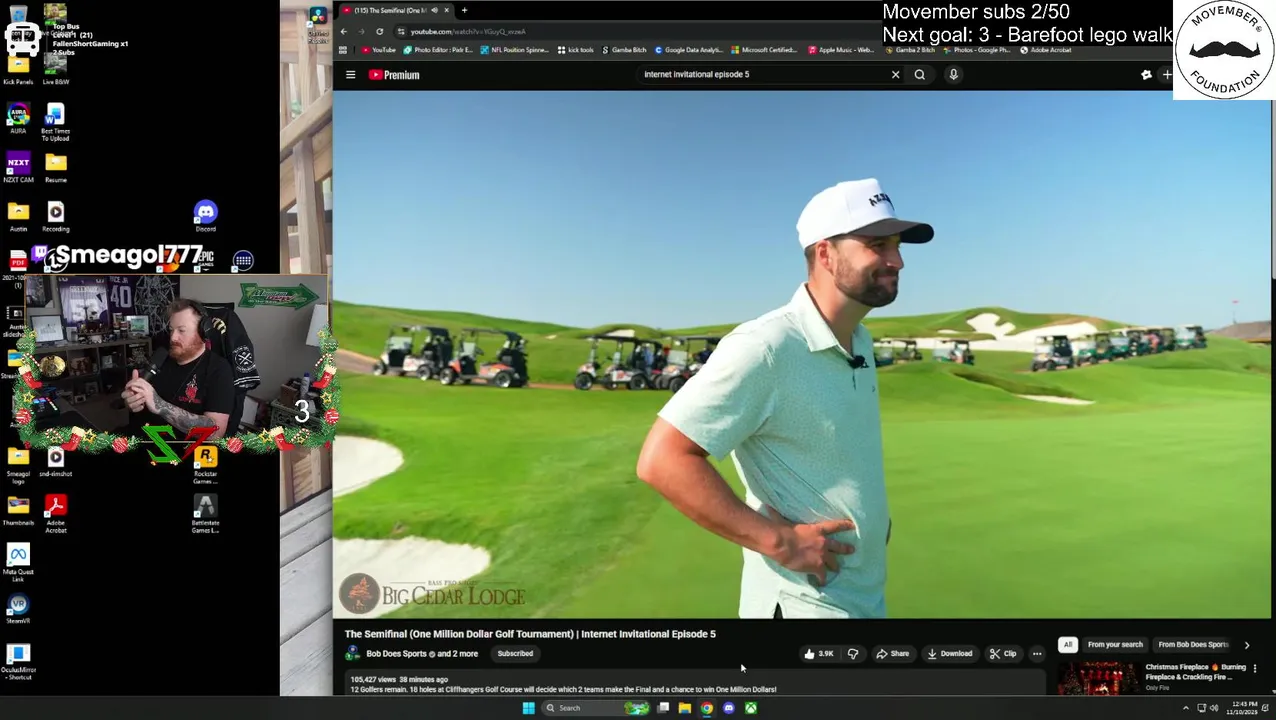Click the video player to pause playback
This screenshot has height=720, width=1276.
[803, 355]
